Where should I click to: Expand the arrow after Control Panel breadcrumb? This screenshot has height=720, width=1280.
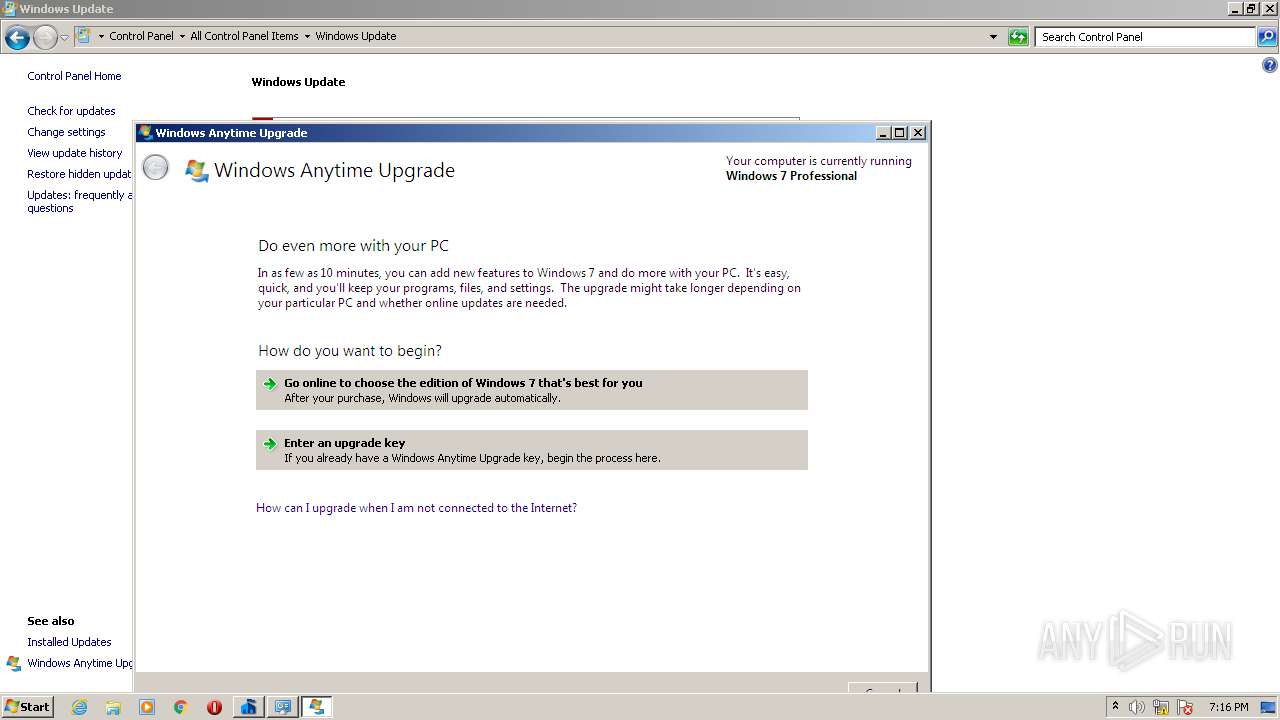(x=182, y=37)
